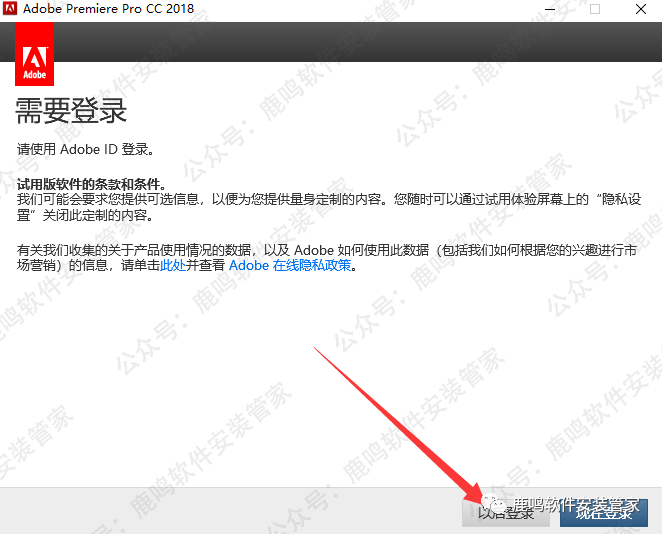The image size is (662, 534).
Task: Click the Adobe Premiere Pro CC 2018 title
Action: (x=109, y=8)
